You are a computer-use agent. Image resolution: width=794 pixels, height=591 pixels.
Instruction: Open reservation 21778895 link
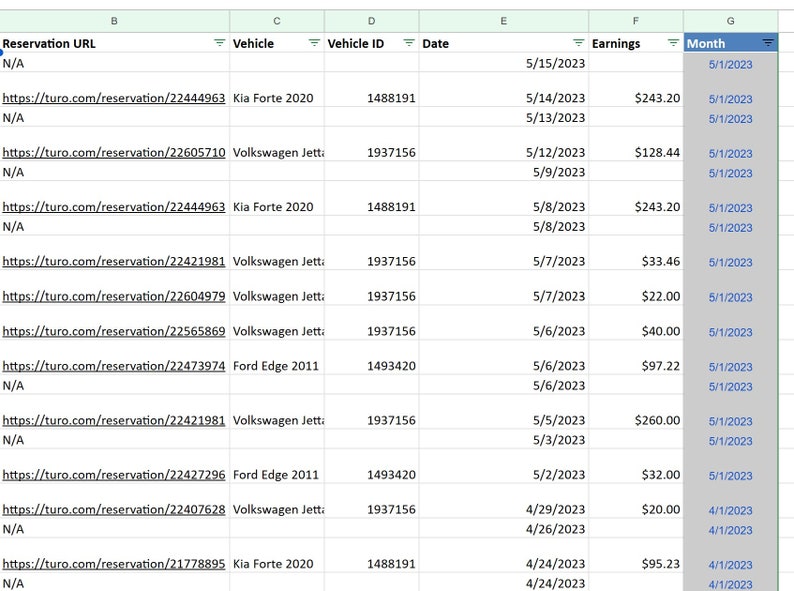coord(114,564)
